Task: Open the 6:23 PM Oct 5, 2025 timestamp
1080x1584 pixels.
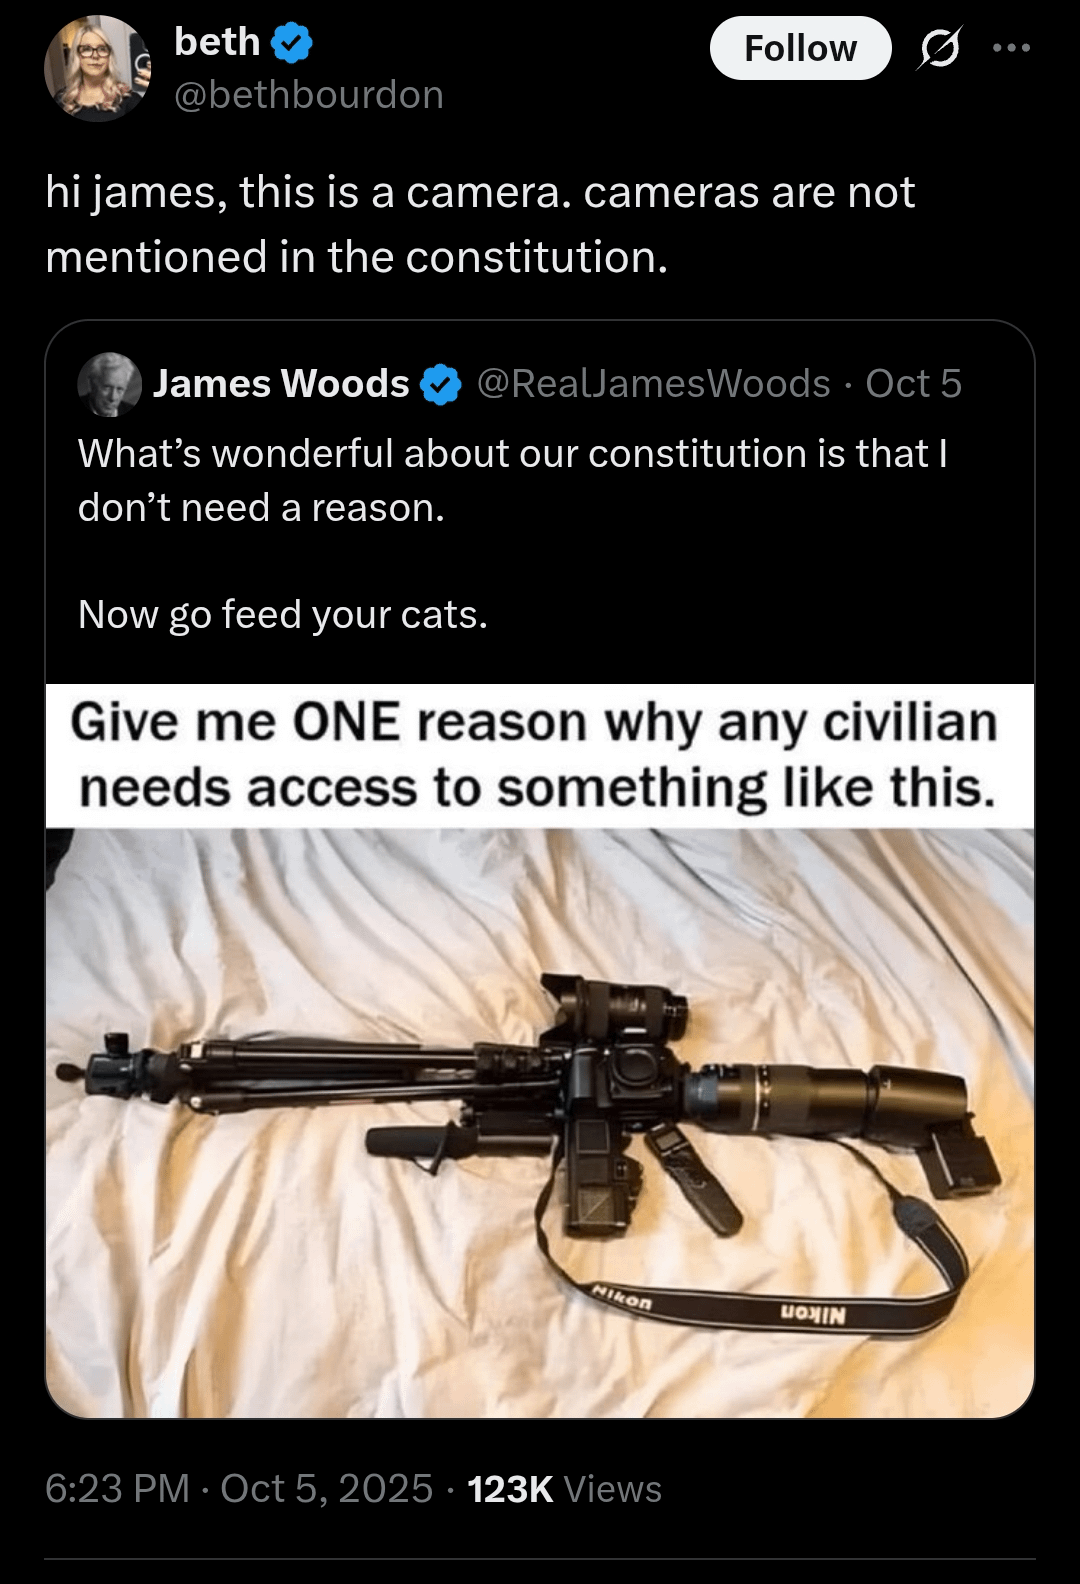Action: (238, 1488)
